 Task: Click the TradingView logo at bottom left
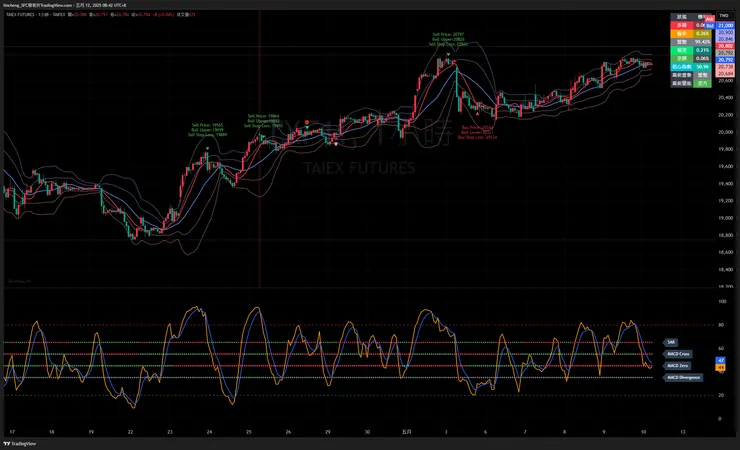20,444
